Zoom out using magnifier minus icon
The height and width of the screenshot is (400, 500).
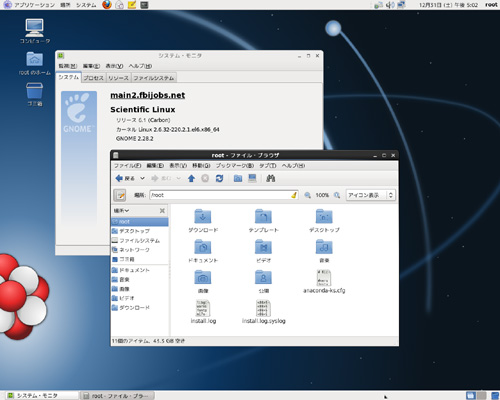click(x=307, y=195)
